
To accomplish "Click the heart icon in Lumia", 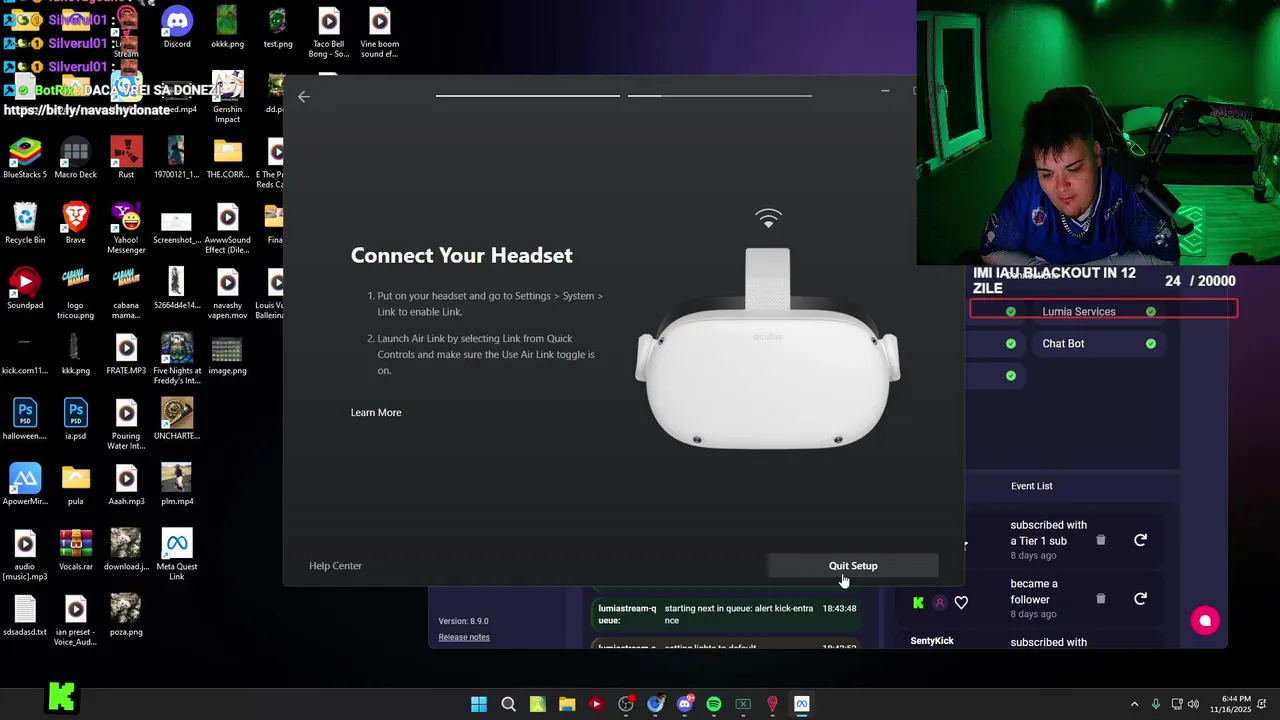I will tap(961, 603).
